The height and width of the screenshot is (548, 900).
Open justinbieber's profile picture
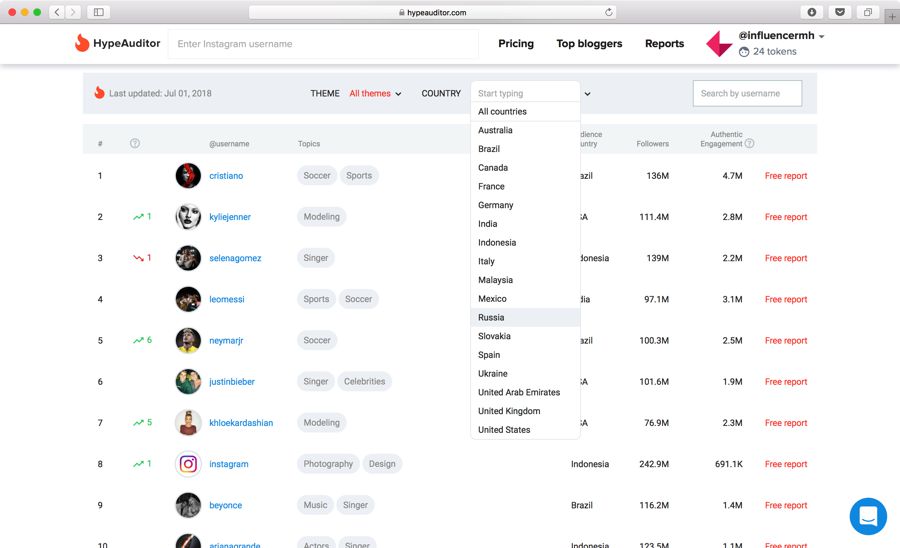(x=188, y=382)
